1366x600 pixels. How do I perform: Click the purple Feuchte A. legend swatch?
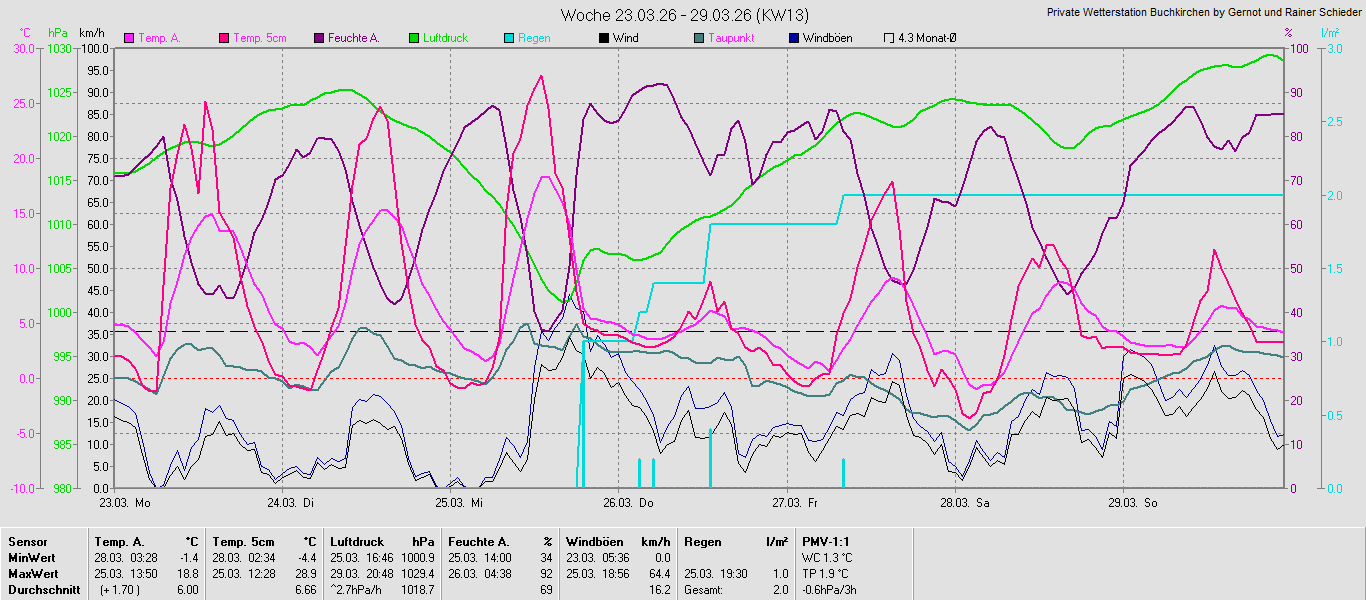tap(319, 38)
